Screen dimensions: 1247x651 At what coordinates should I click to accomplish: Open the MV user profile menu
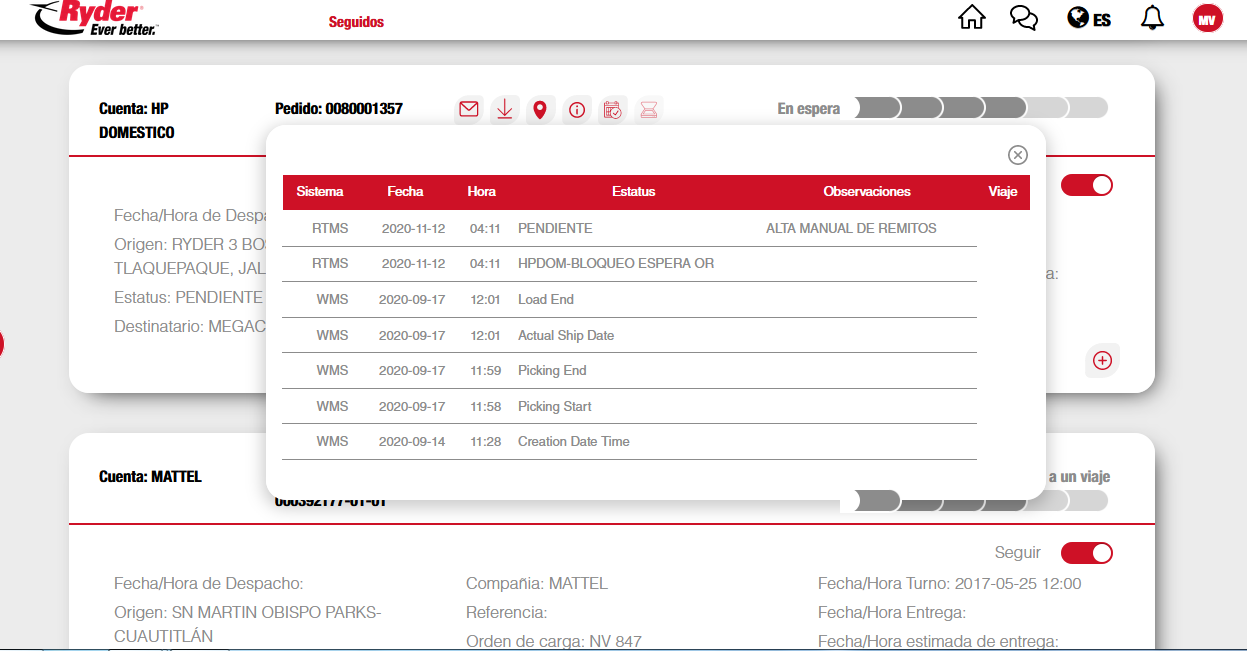point(1207,18)
